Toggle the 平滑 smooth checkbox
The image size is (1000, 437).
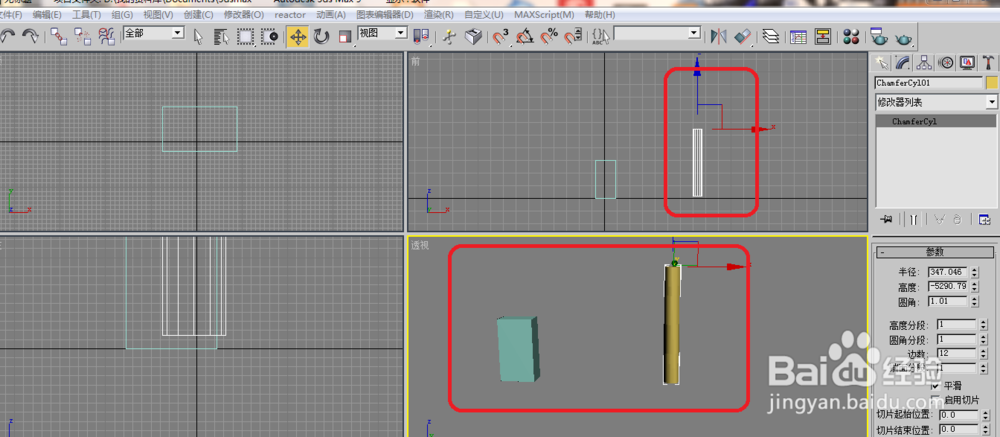[x=936, y=386]
